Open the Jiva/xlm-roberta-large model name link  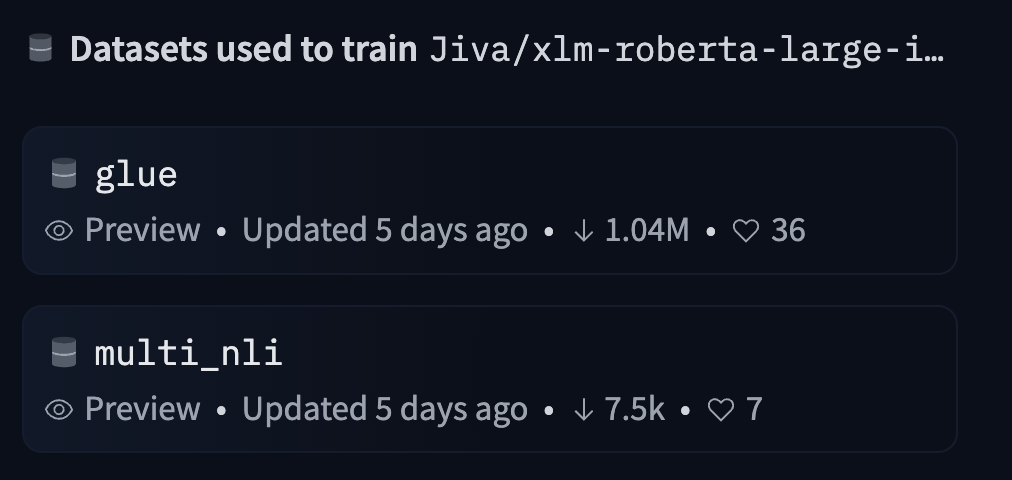[x=686, y=49]
